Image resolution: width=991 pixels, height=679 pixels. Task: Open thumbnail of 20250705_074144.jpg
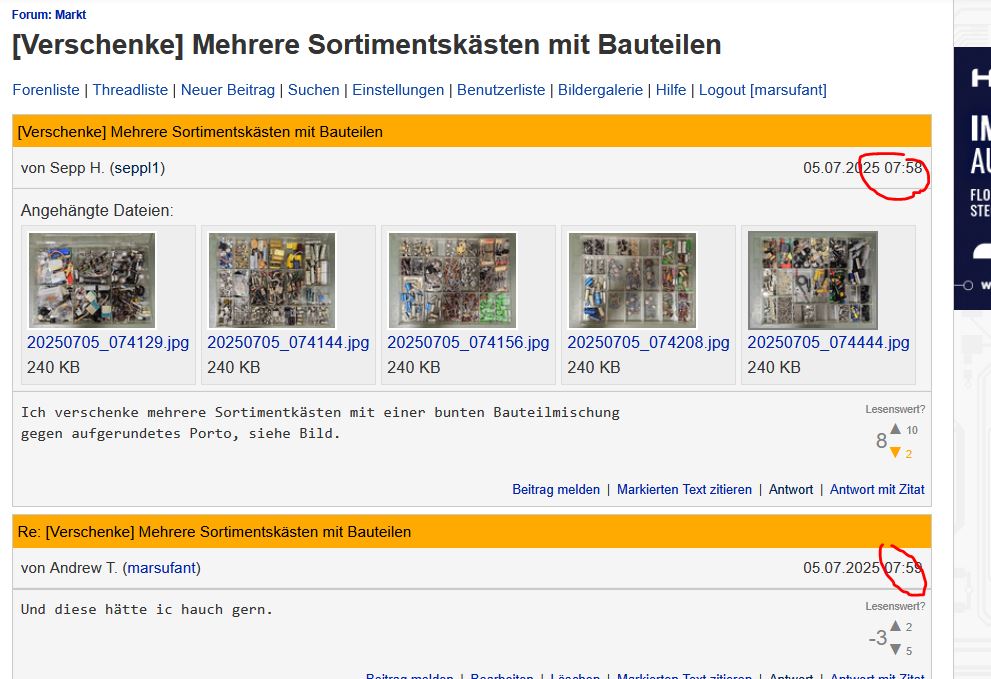[x=272, y=280]
